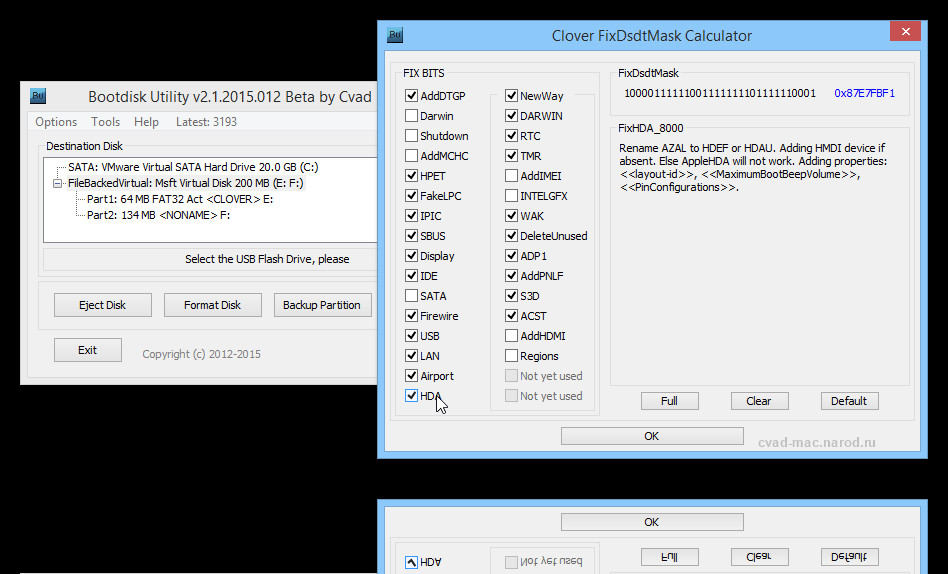Screen dimensions: 948x574
Task: Enable the AddHDMI checkbox
Action: click(511, 336)
